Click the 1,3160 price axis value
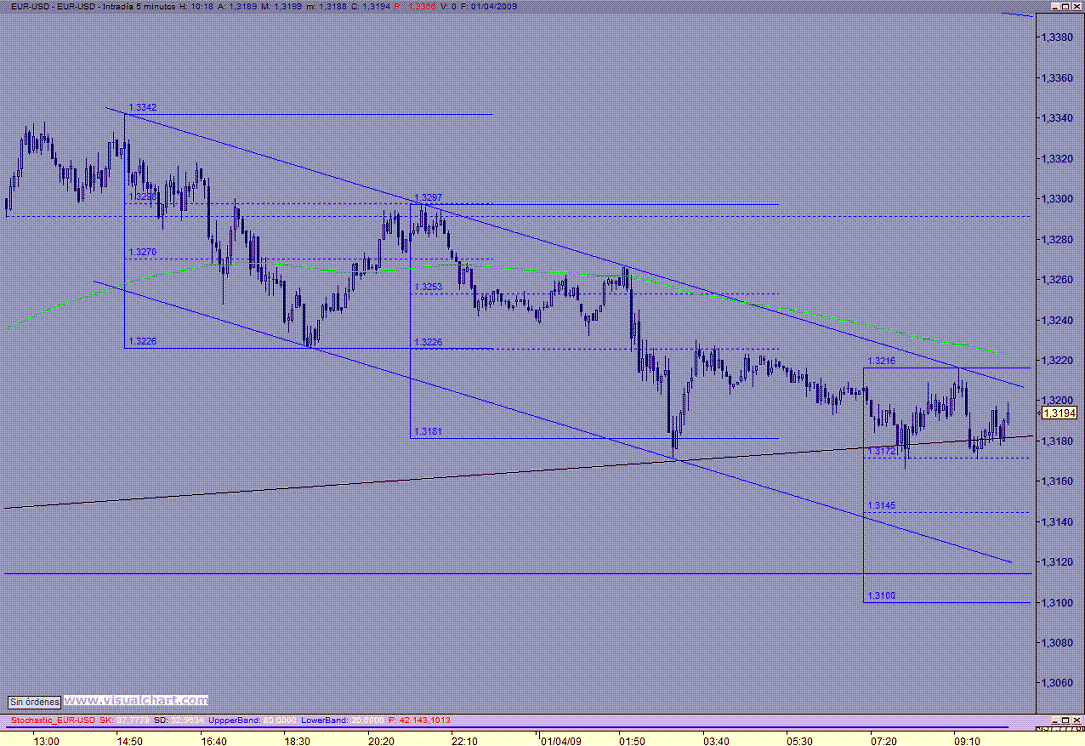This screenshot has height=746, width=1085. click(1057, 482)
